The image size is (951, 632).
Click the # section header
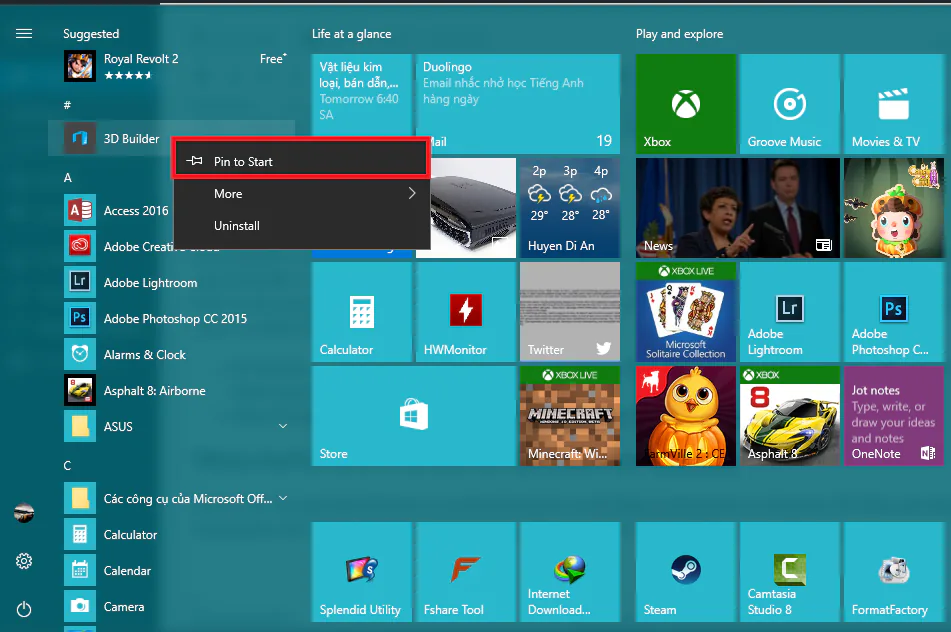67,105
